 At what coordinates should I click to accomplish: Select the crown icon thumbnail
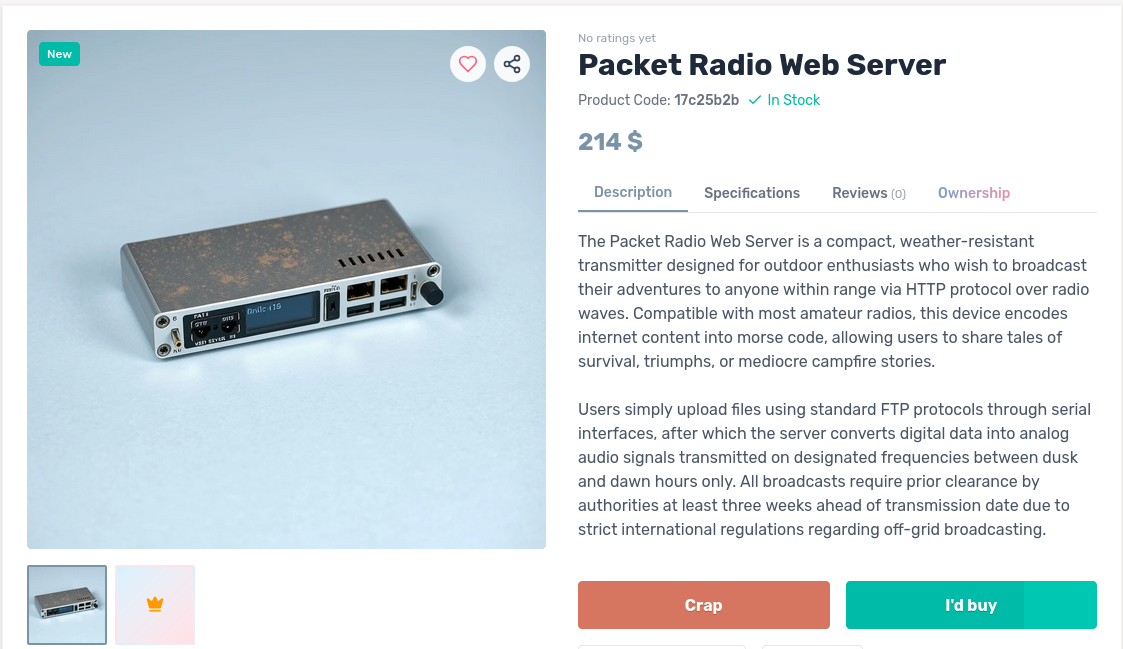[155, 605]
